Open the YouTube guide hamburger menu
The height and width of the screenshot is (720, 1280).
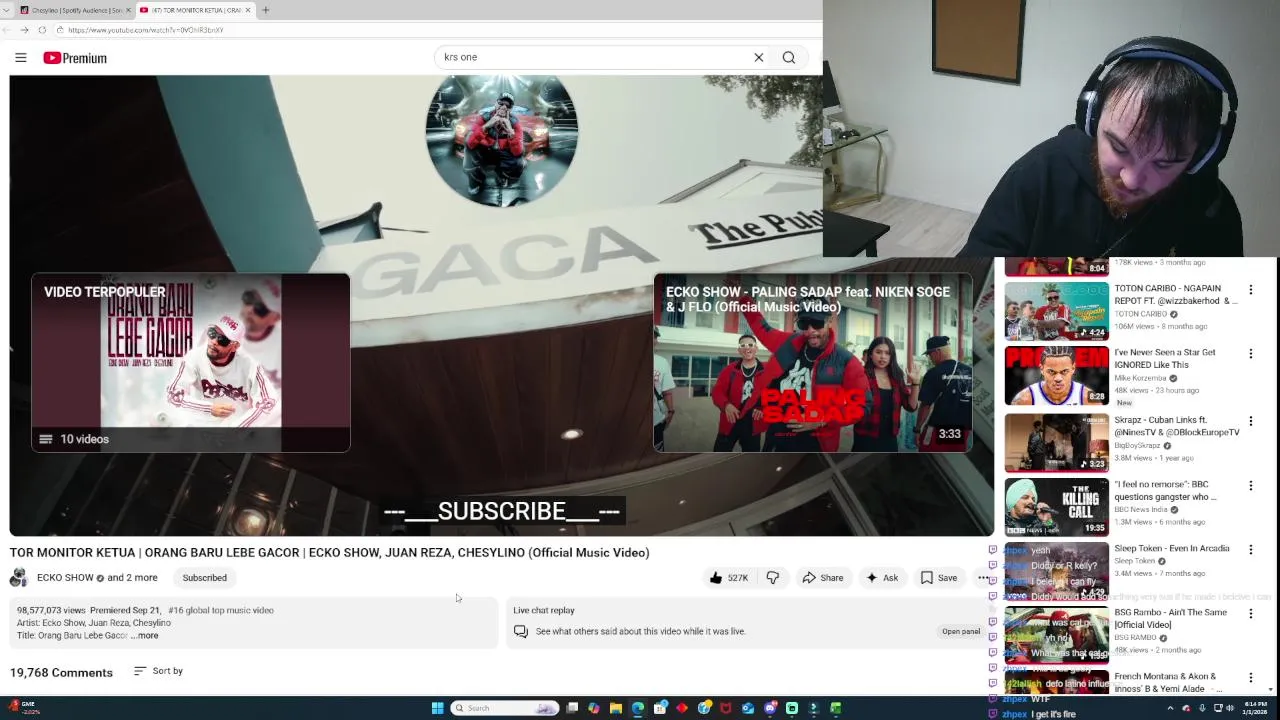click(20, 58)
